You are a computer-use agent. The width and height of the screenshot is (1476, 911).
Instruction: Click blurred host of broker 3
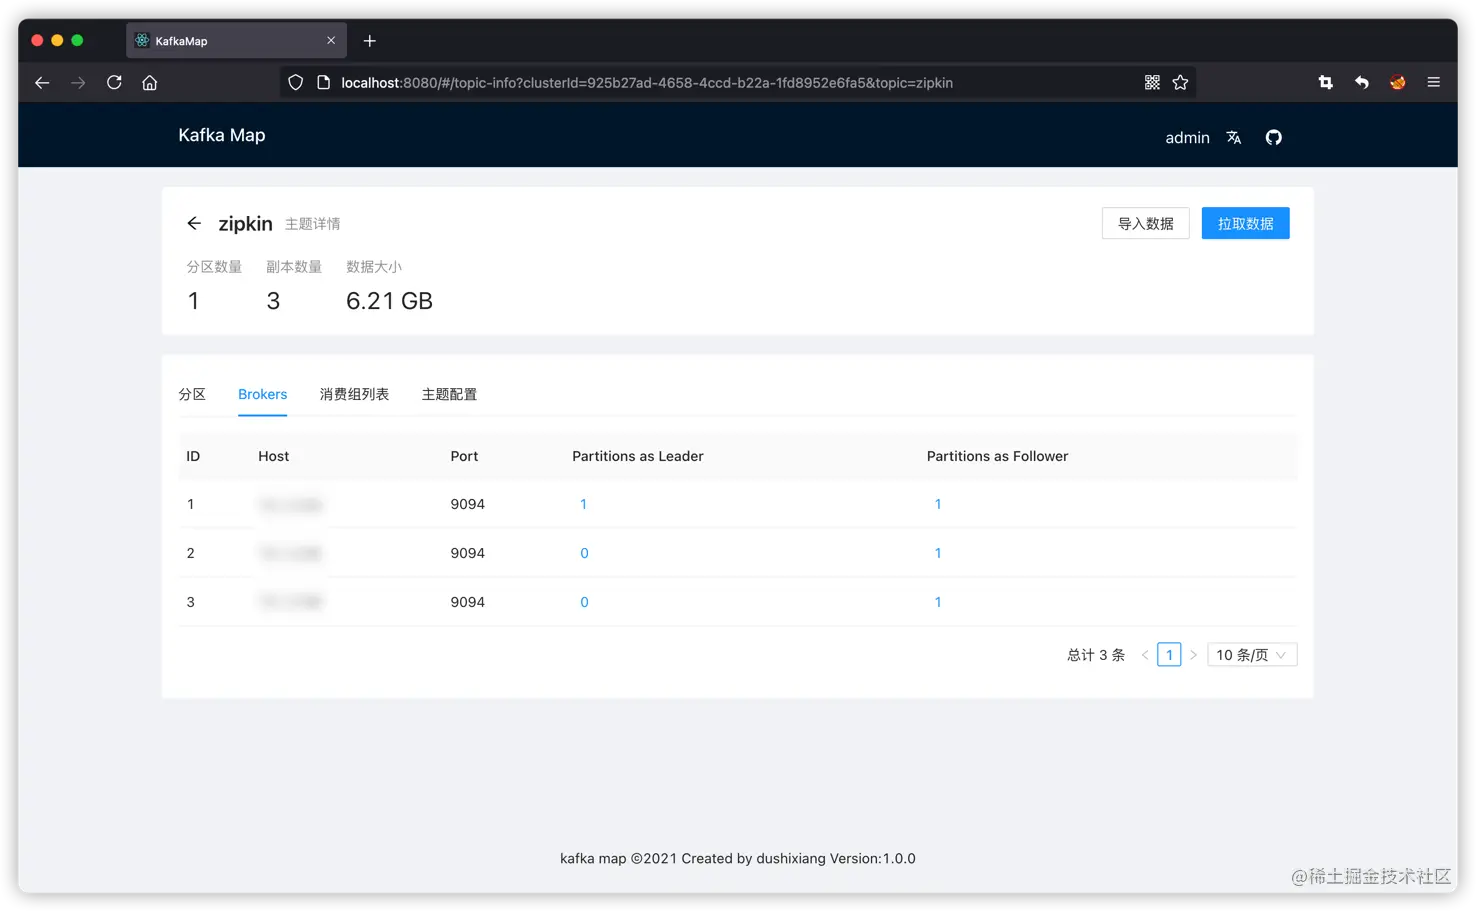[290, 602]
